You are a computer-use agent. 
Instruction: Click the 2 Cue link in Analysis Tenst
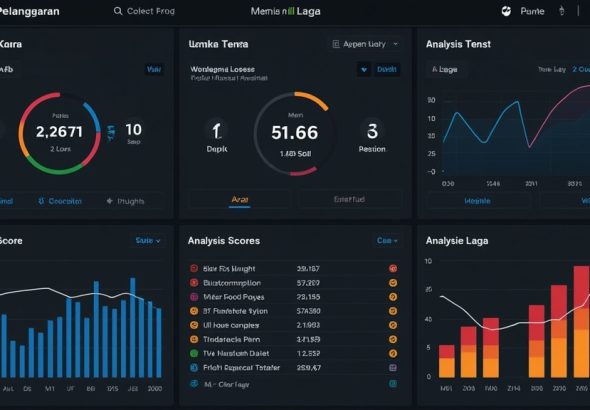(x=581, y=69)
